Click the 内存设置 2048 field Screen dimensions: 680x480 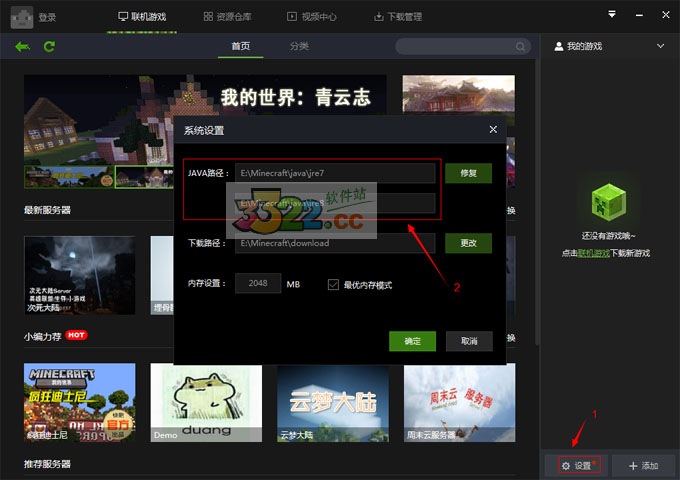pyautogui.click(x=258, y=283)
